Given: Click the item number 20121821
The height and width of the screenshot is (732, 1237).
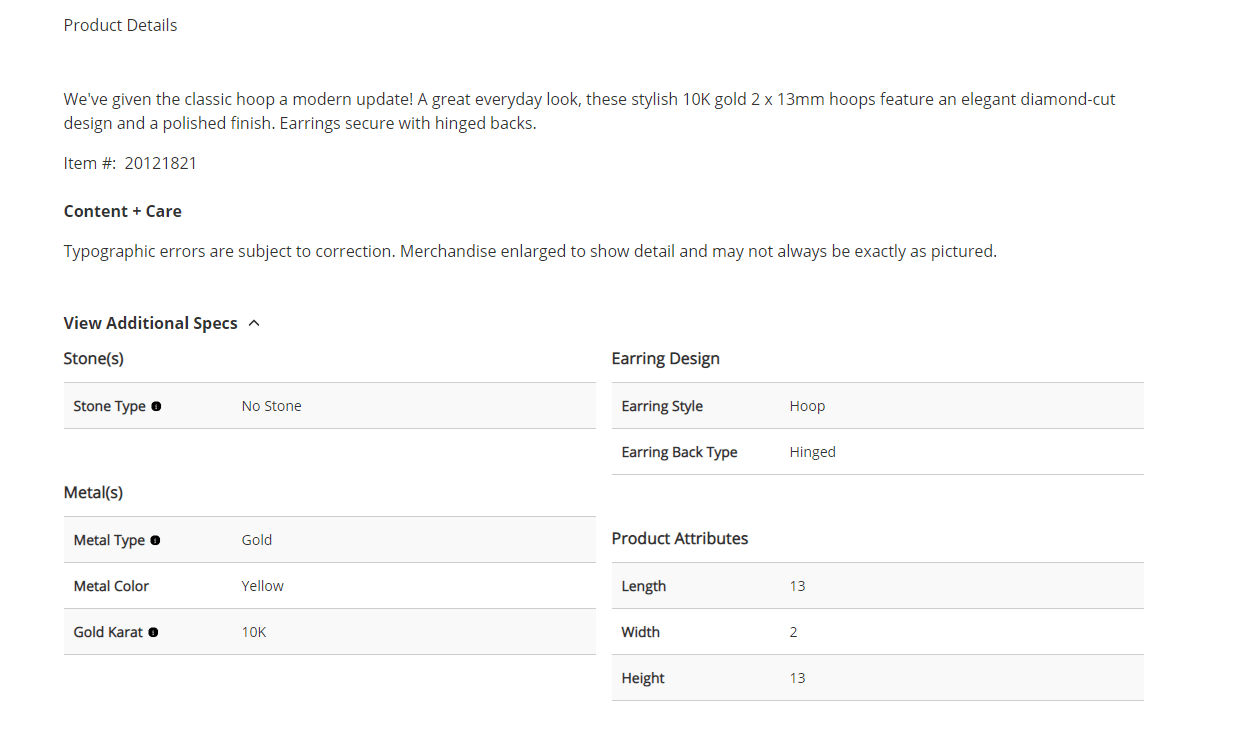Looking at the screenshot, I should click(x=160, y=163).
